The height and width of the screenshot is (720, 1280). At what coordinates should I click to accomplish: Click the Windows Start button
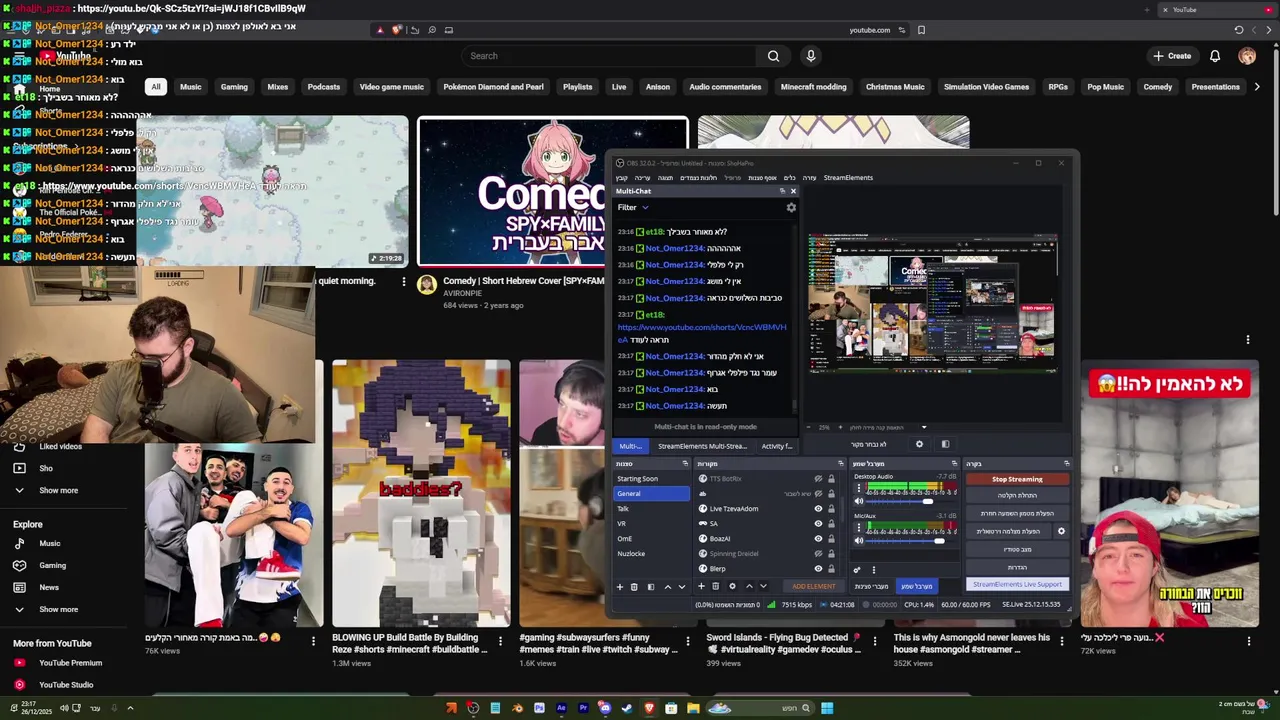click(x=827, y=708)
